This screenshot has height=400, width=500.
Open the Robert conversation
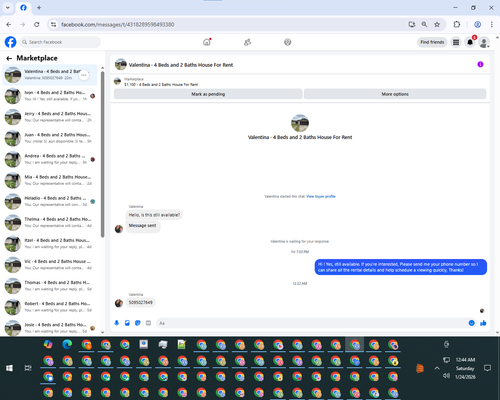(50, 307)
